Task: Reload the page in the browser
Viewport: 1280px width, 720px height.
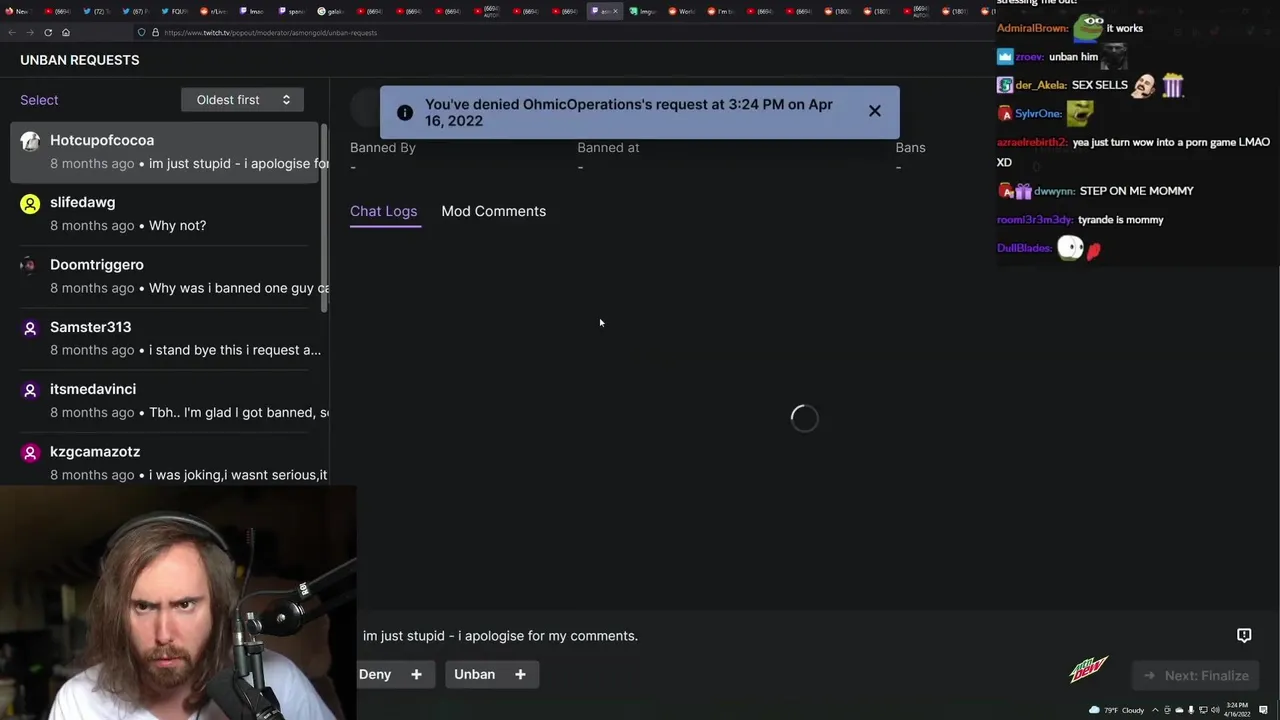Action: pyautogui.click(x=48, y=32)
